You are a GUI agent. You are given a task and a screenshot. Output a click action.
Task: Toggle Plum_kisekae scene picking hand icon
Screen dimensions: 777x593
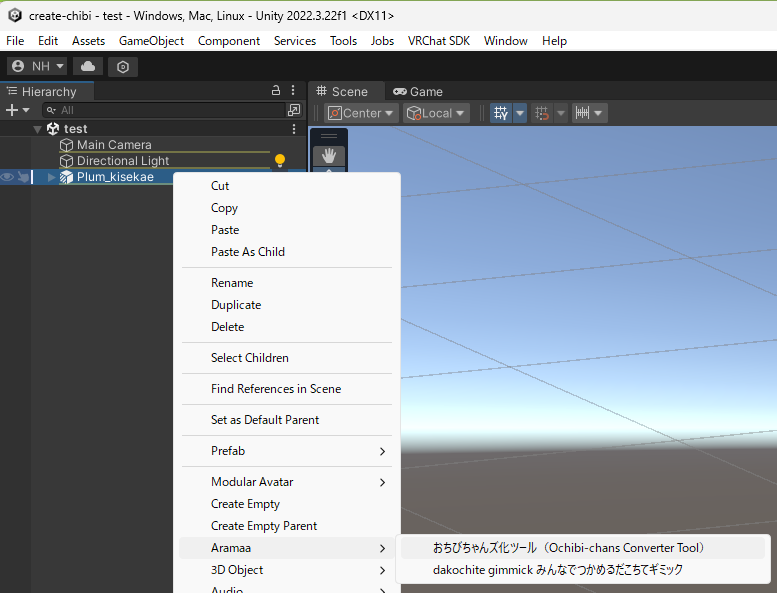(x=23, y=177)
